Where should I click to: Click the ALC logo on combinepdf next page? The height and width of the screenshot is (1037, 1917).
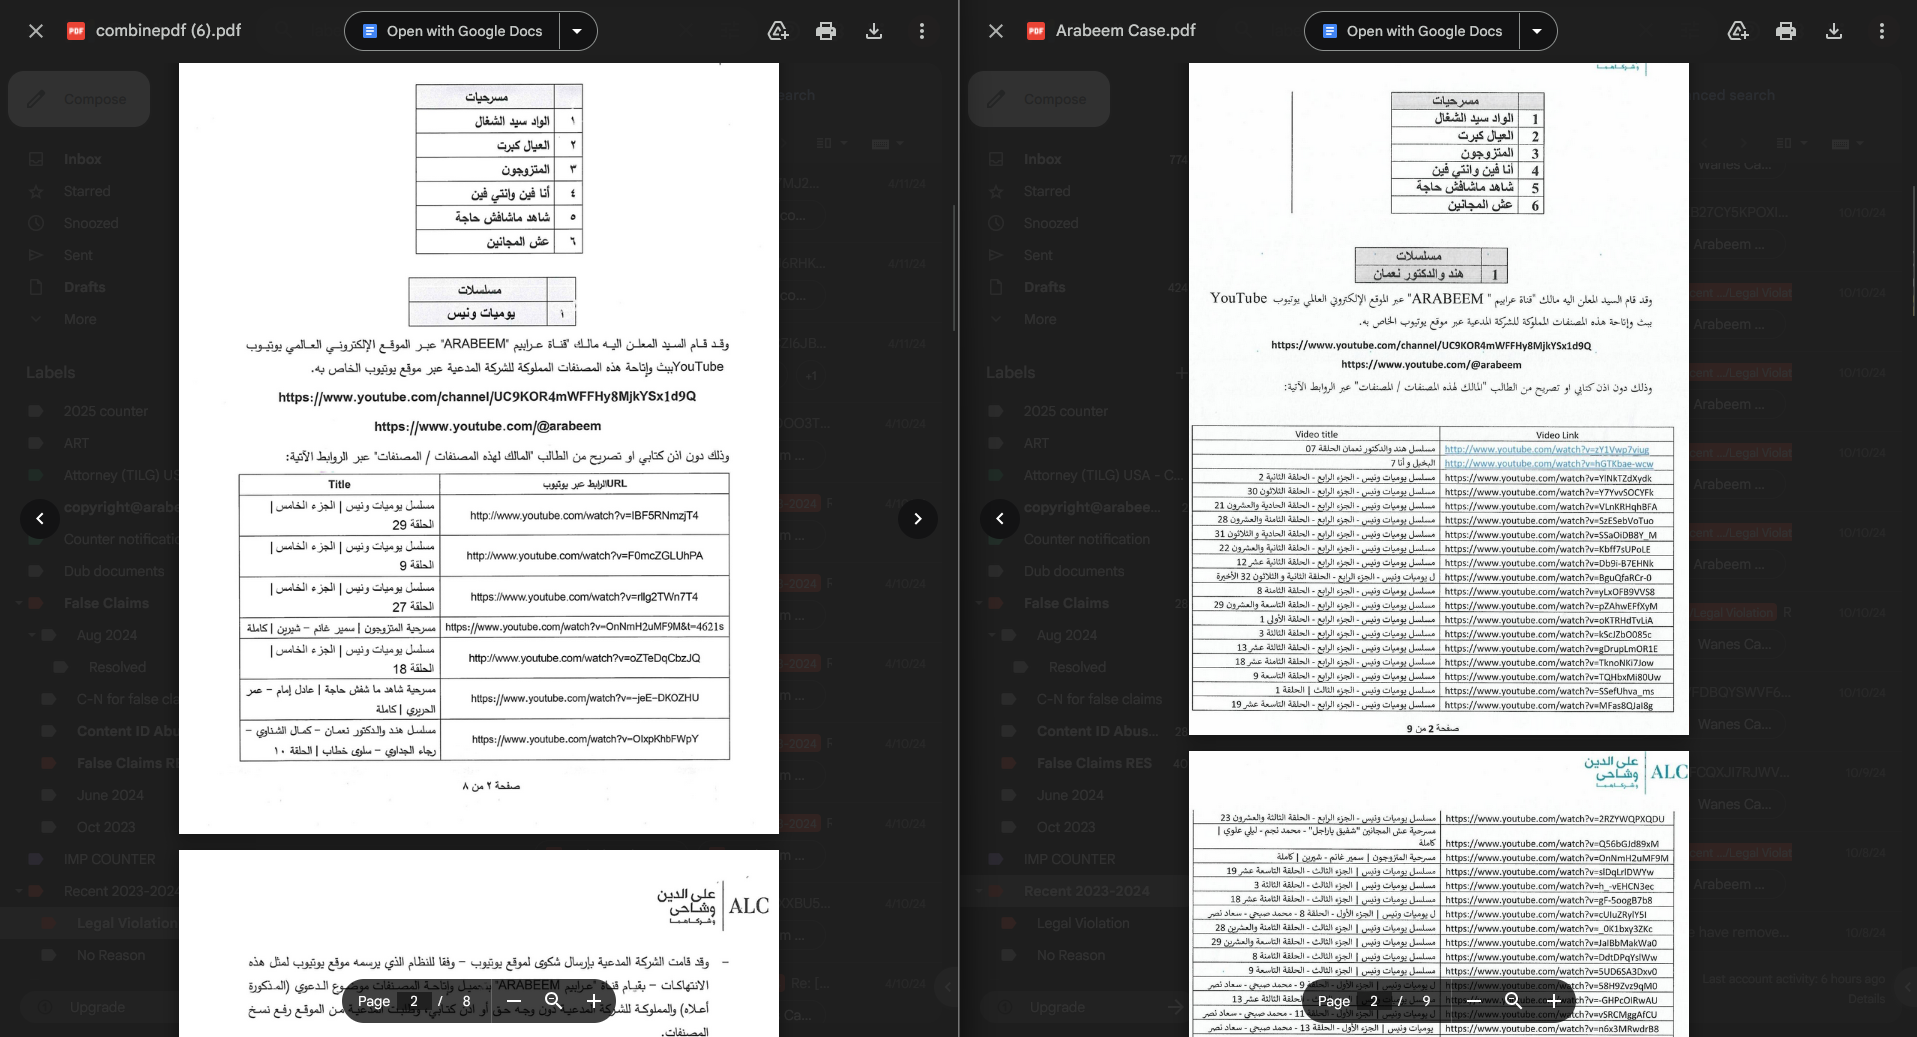pyautogui.click(x=713, y=905)
